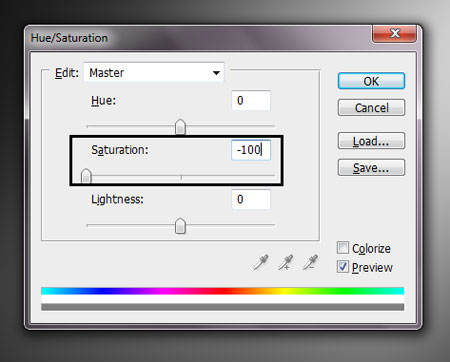Uncheck the Preview checkbox
Viewport: 450px width, 362px height.
(343, 267)
